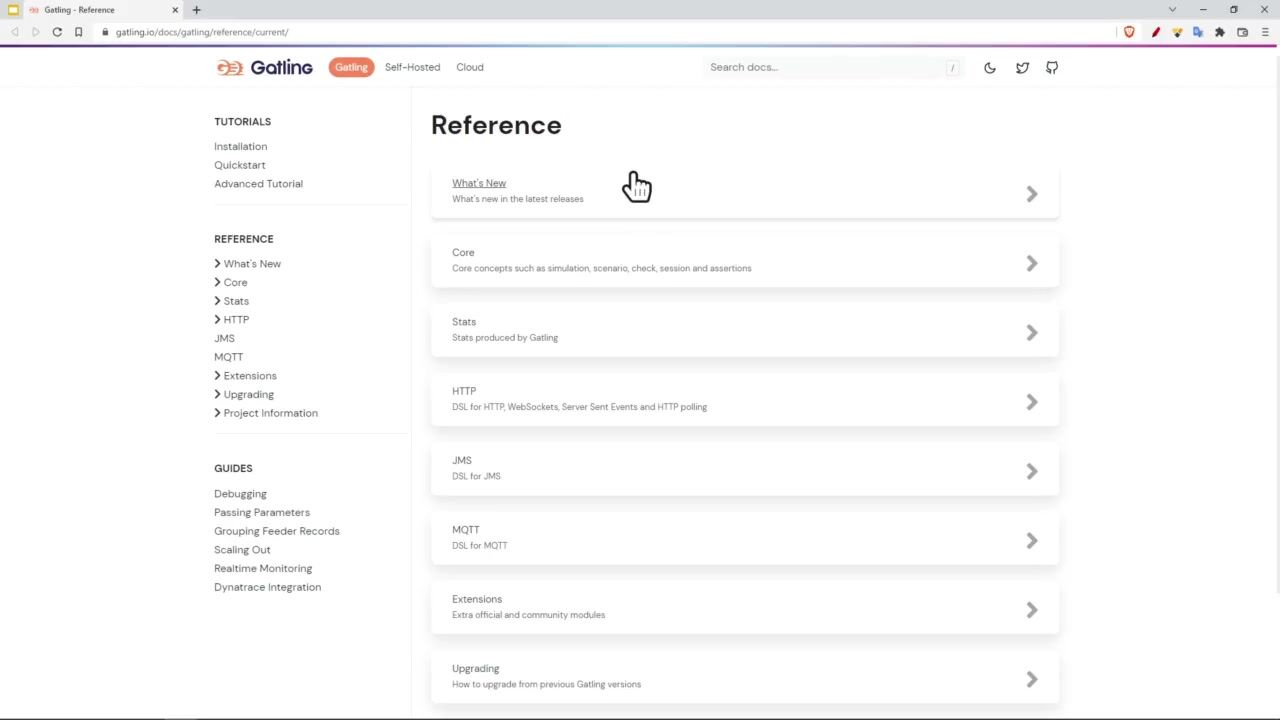Open the Stats reference card
1280x720 pixels.
tap(744, 330)
